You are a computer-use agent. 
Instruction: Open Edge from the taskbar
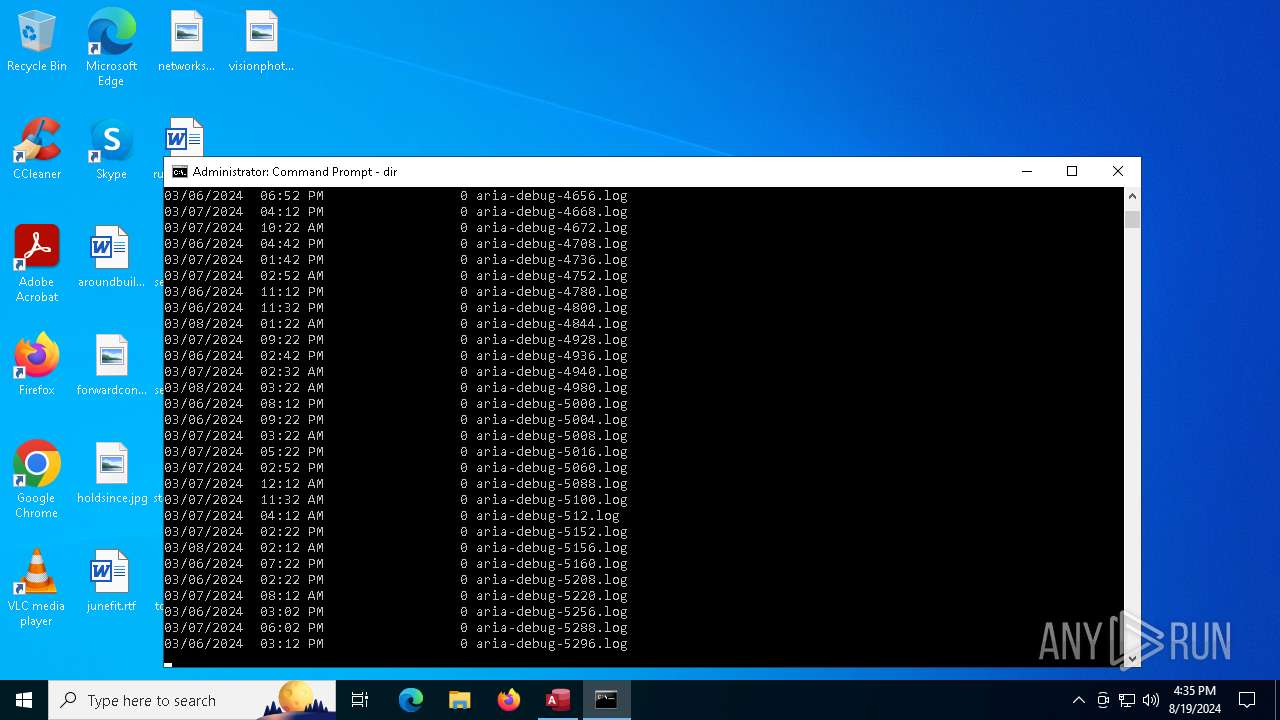pos(411,700)
